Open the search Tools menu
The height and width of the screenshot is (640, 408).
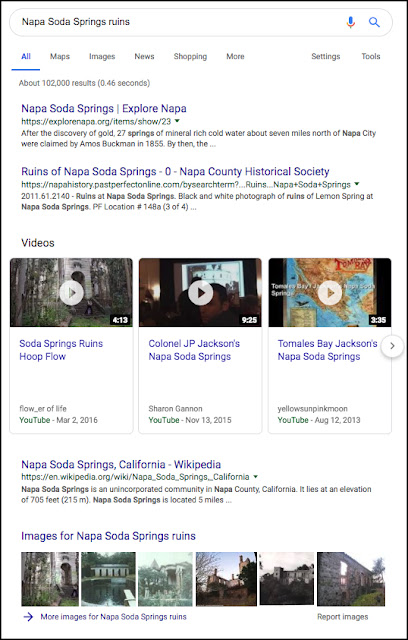tap(371, 57)
